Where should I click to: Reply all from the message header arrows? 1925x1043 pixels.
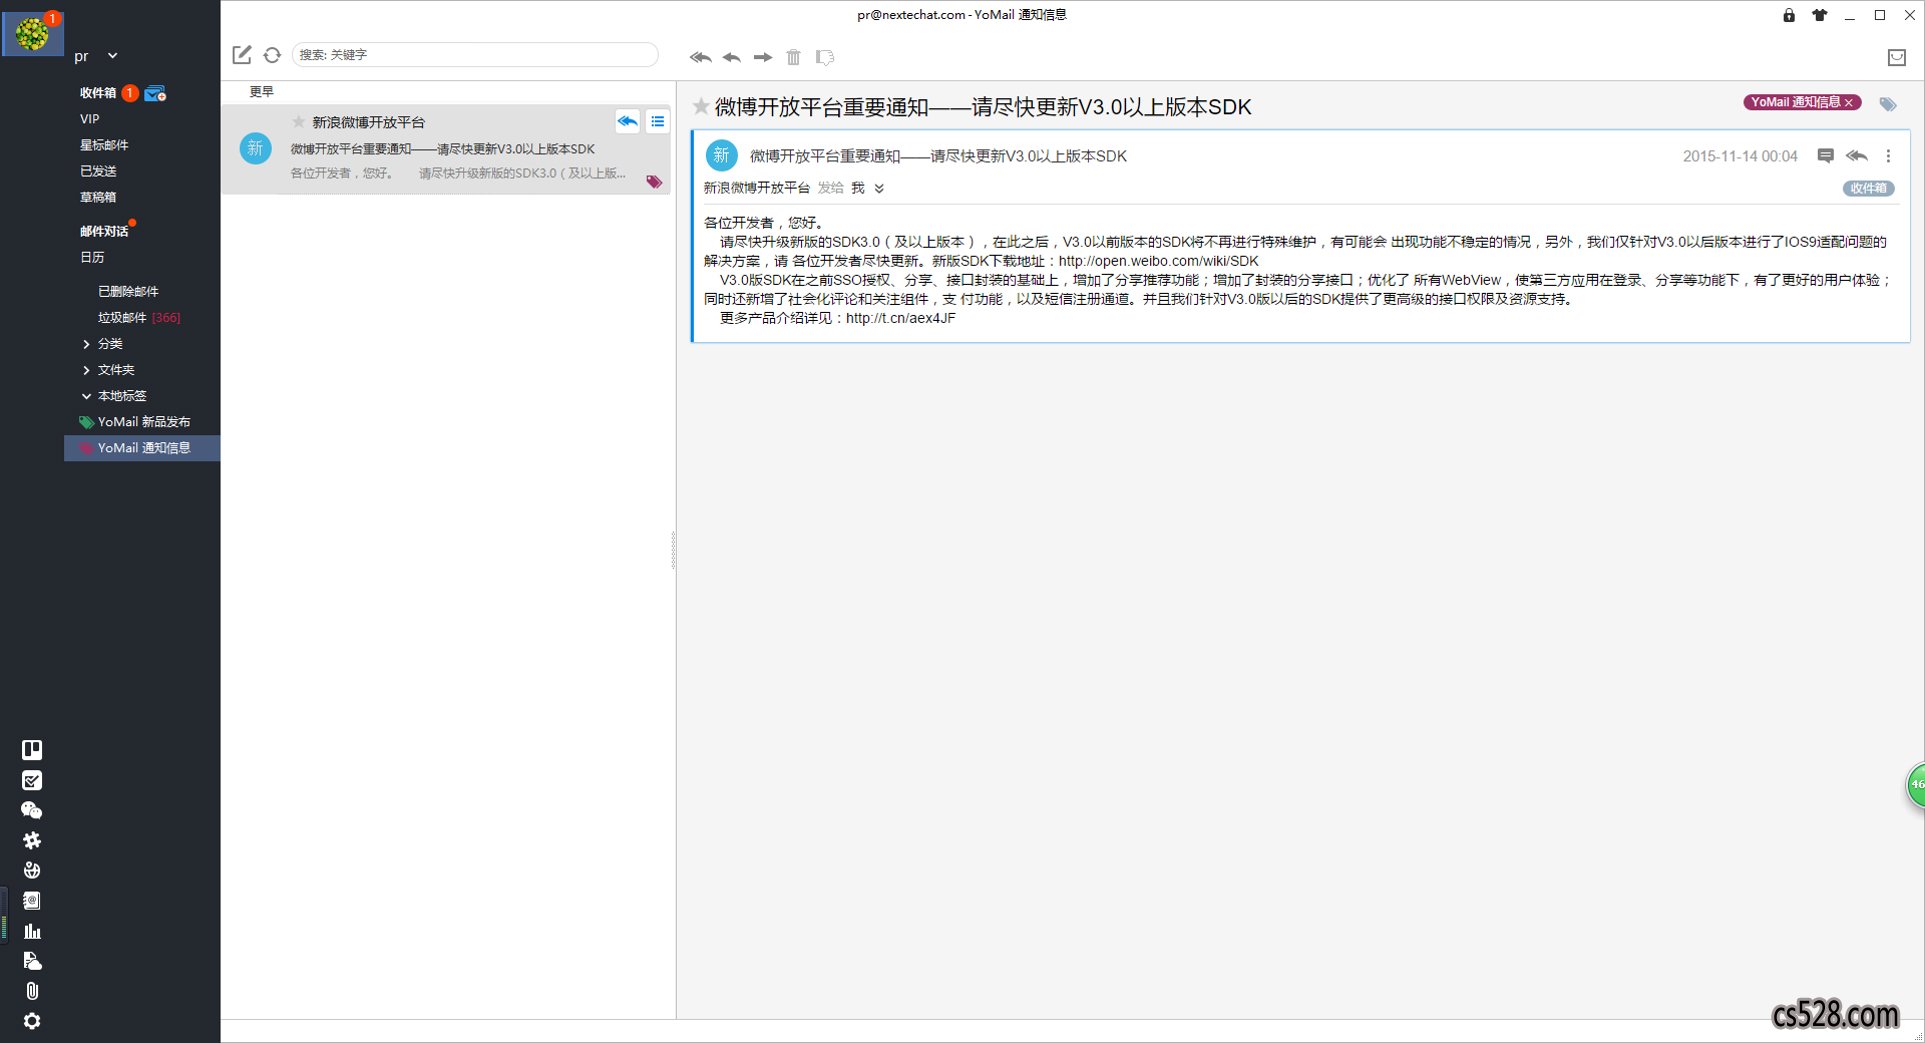pyautogui.click(x=1857, y=156)
